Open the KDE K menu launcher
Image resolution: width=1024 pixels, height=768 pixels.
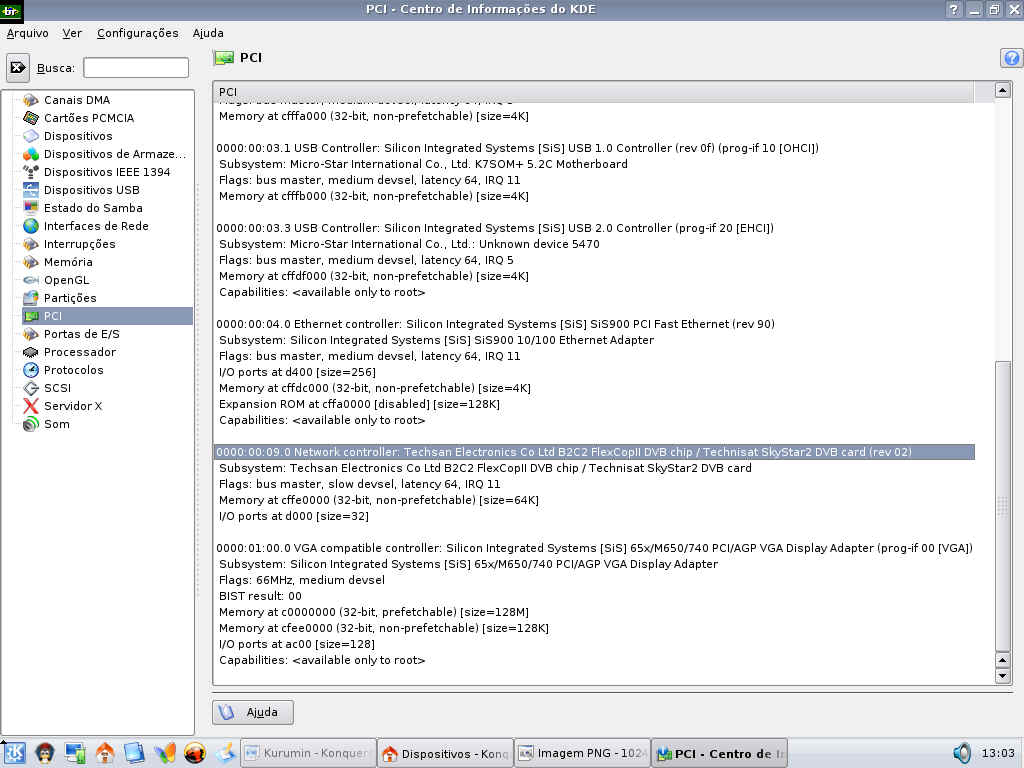pos(14,753)
